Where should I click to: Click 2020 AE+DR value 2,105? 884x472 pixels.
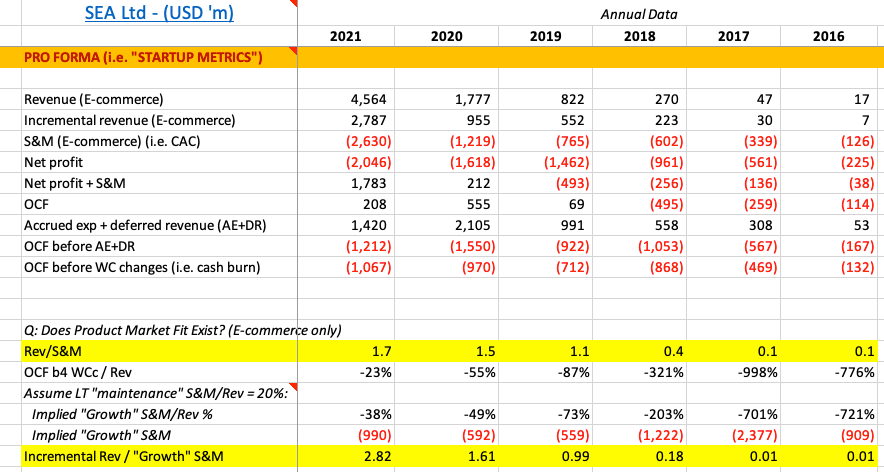point(473,226)
